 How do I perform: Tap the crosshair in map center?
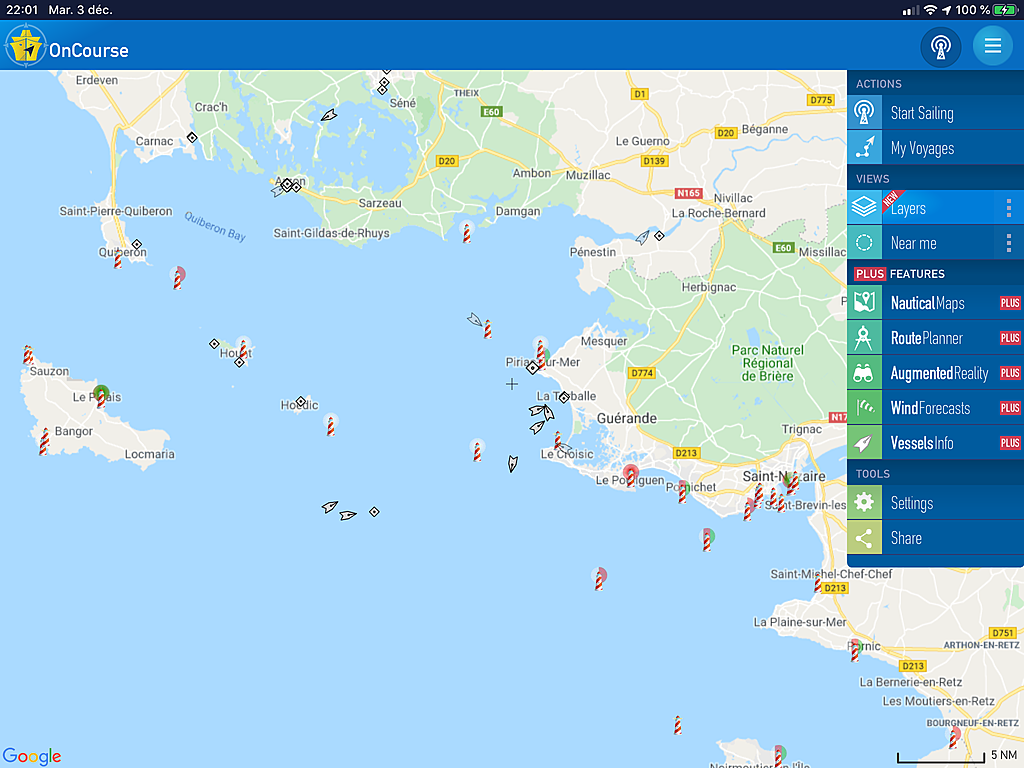512,384
